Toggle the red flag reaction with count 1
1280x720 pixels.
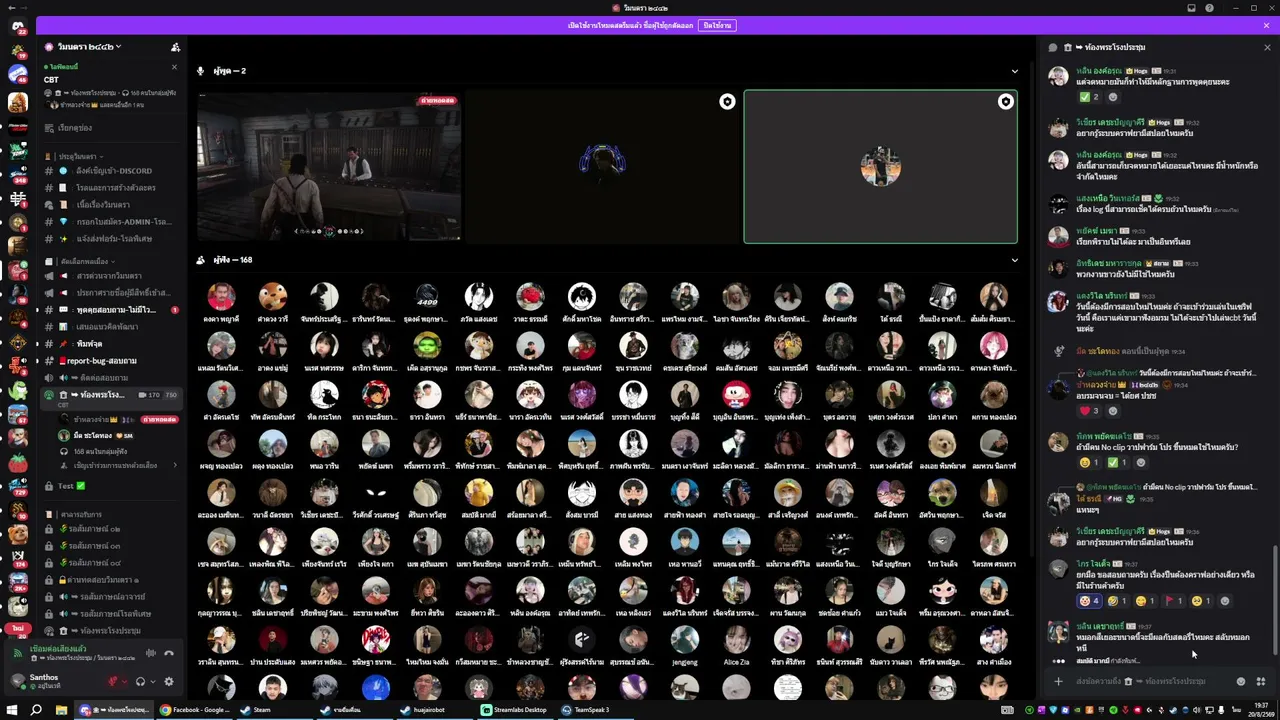pyautogui.click(x=1173, y=601)
